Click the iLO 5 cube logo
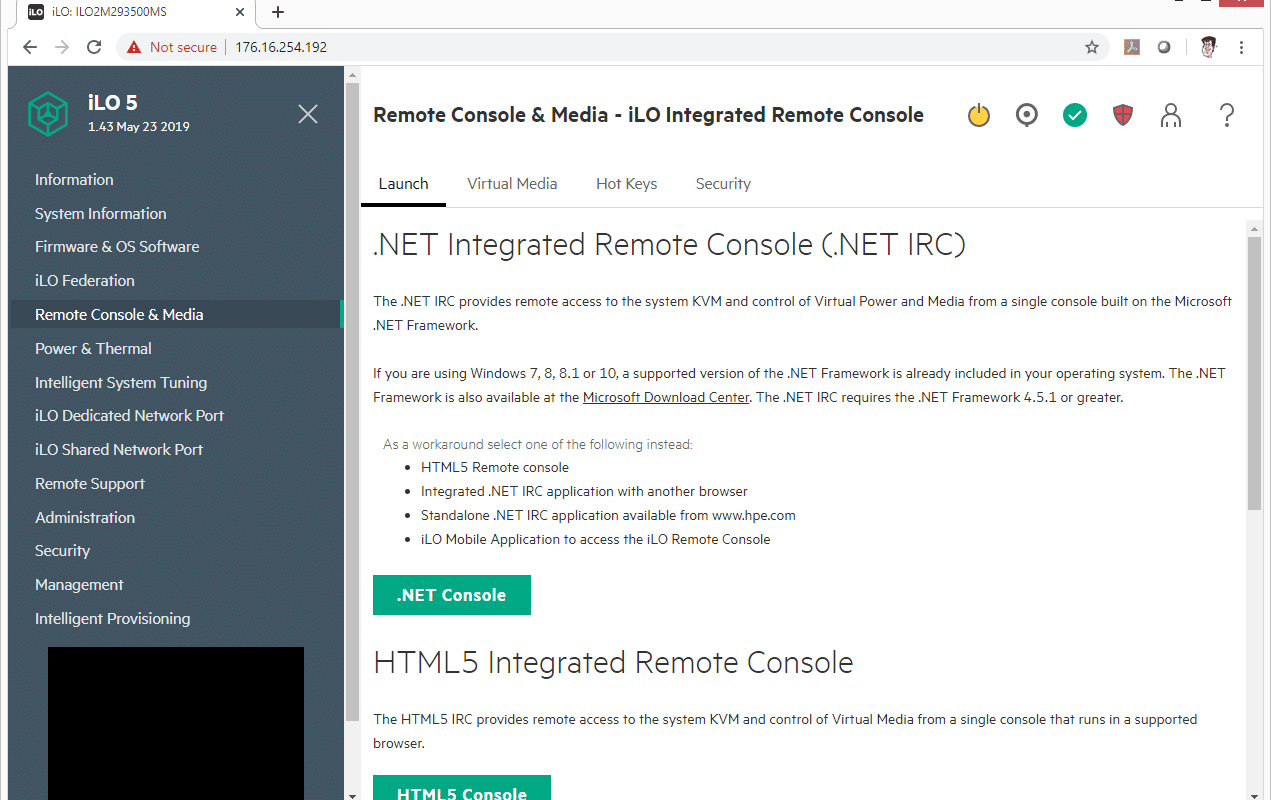Screen dimensions: 1271x800 tap(47, 114)
